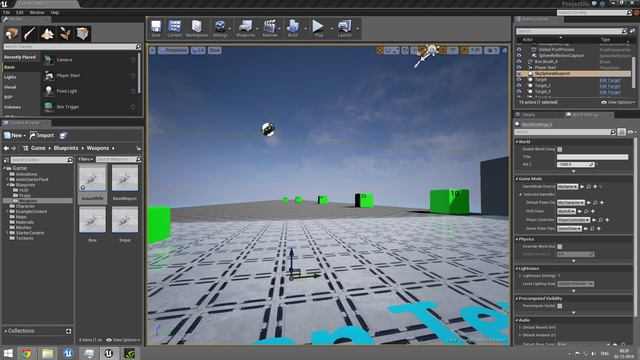Open Scene Outliner View Options
The width and height of the screenshot is (640, 360).
point(618,102)
